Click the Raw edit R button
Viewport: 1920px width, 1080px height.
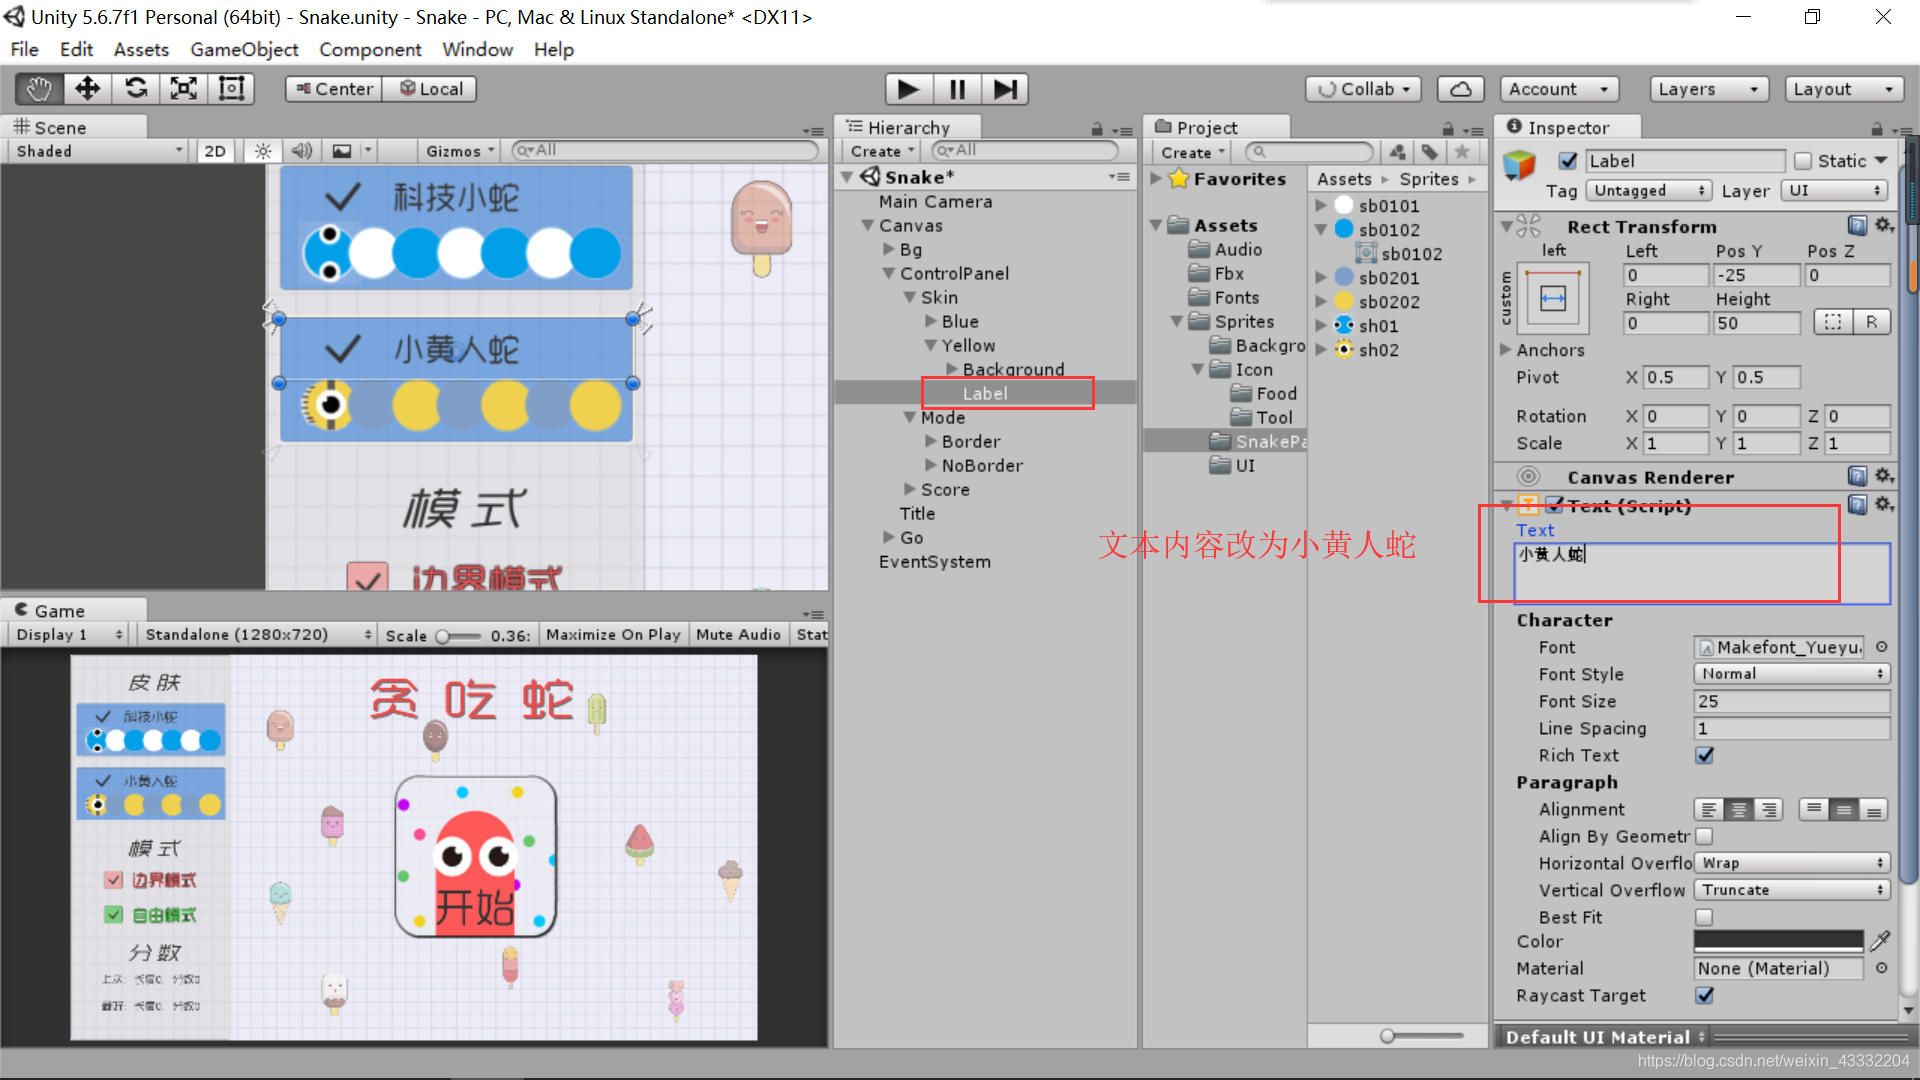tap(1871, 322)
